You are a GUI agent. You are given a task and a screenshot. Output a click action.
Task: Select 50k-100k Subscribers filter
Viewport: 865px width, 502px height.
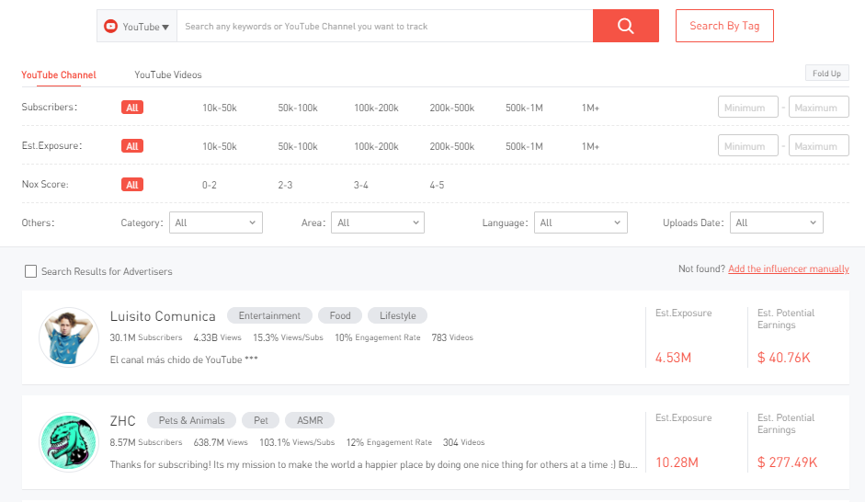pos(297,108)
